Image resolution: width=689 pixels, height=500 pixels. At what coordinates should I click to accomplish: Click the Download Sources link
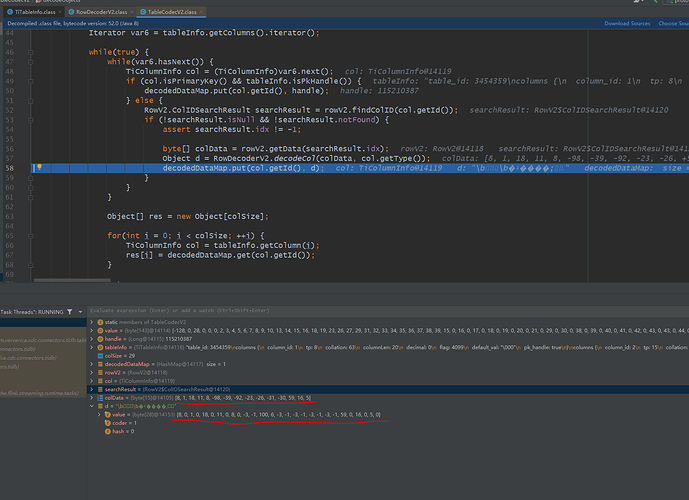click(x=628, y=23)
